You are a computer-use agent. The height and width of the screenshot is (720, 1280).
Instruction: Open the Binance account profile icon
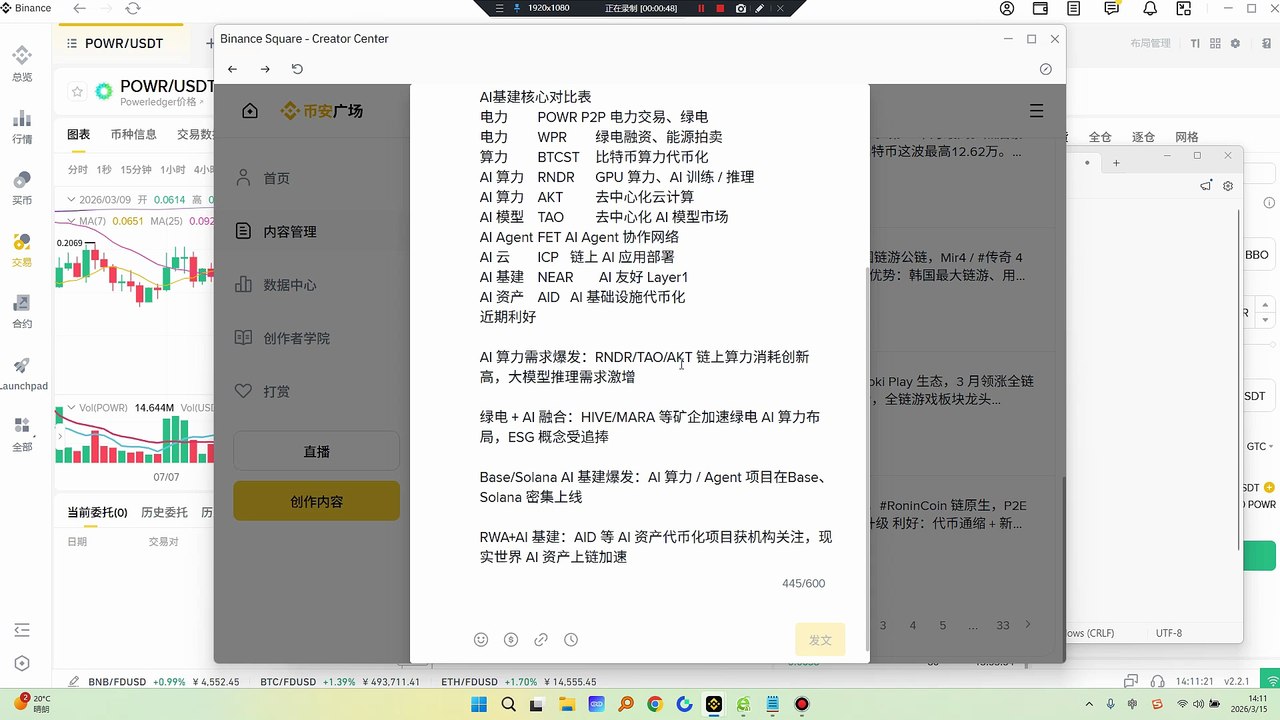click(x=1007, y=8)
